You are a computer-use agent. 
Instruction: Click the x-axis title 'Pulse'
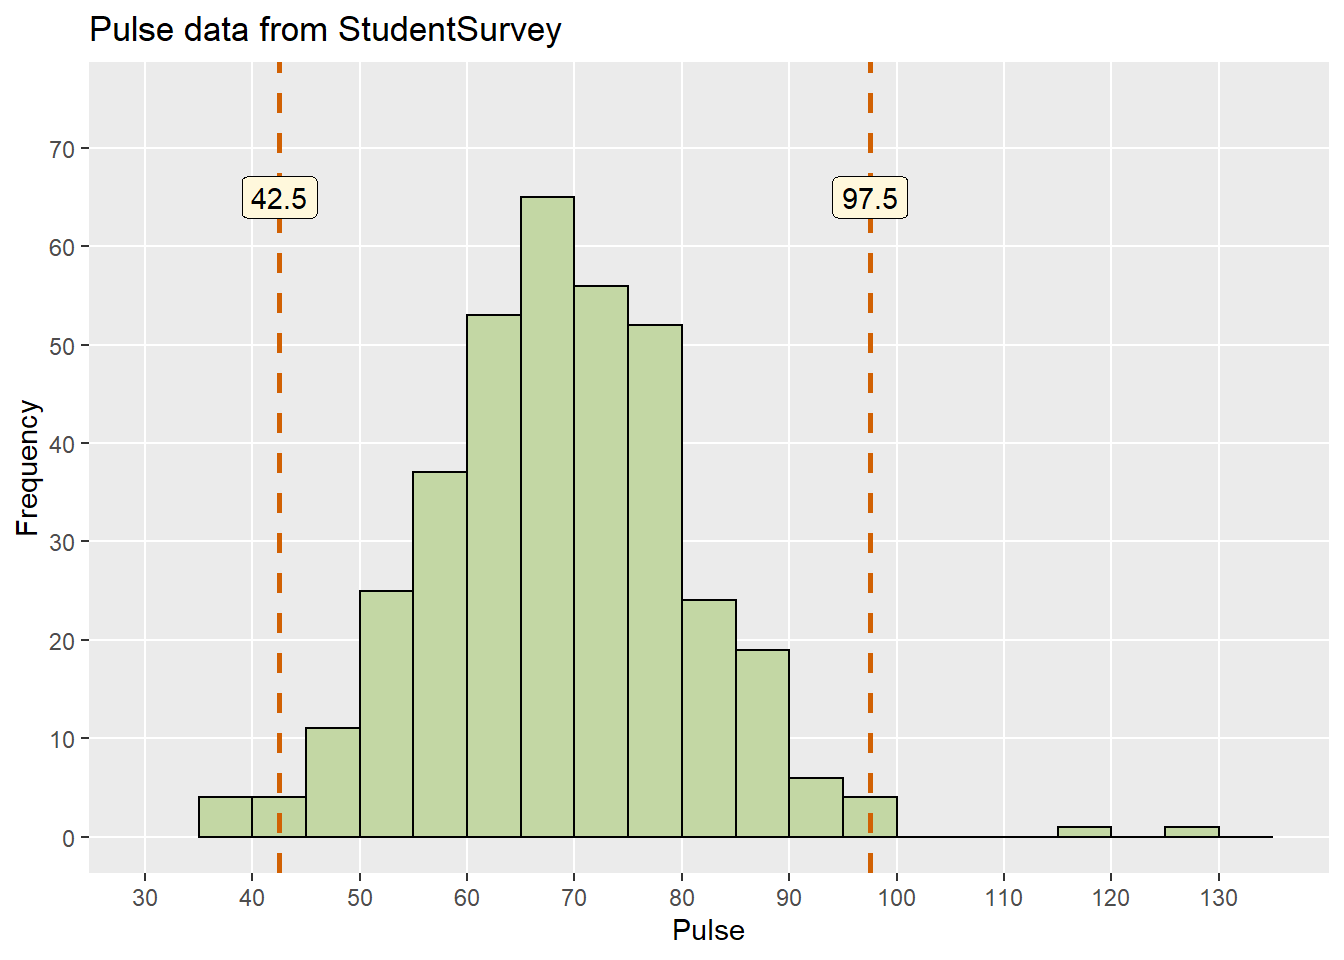[708, 930]
